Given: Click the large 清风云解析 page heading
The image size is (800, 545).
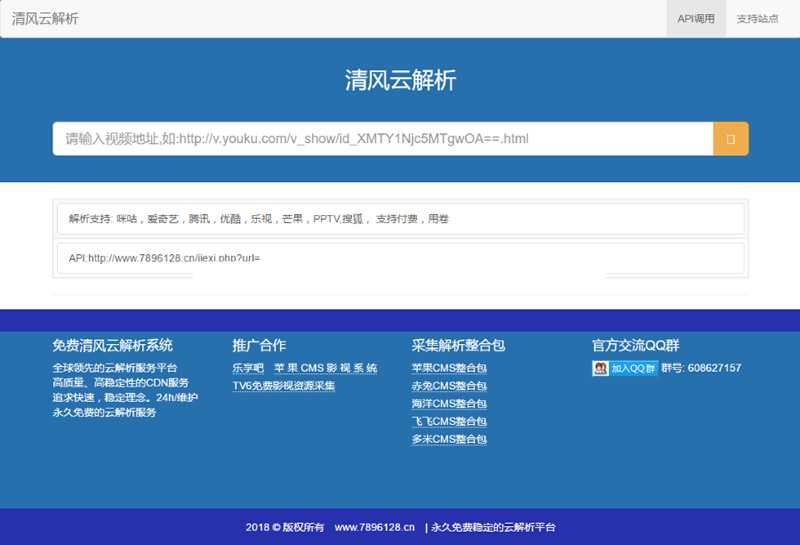Looking at the screenshot, I should click(x=400, y=81).
